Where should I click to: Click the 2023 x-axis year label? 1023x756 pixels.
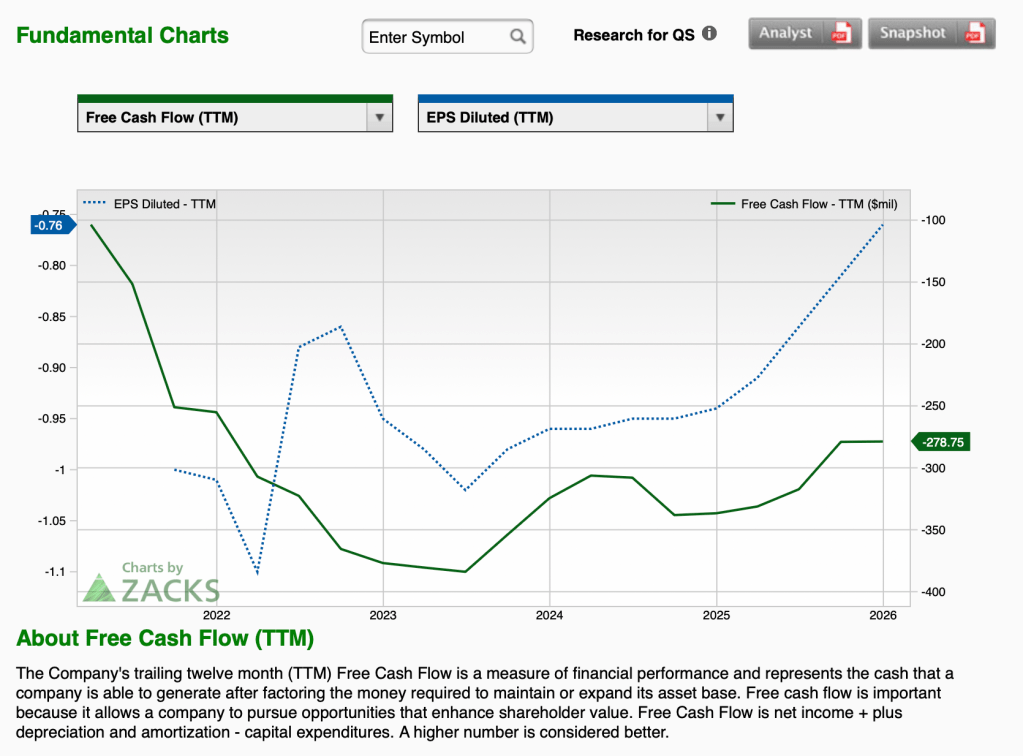[383, 614]
